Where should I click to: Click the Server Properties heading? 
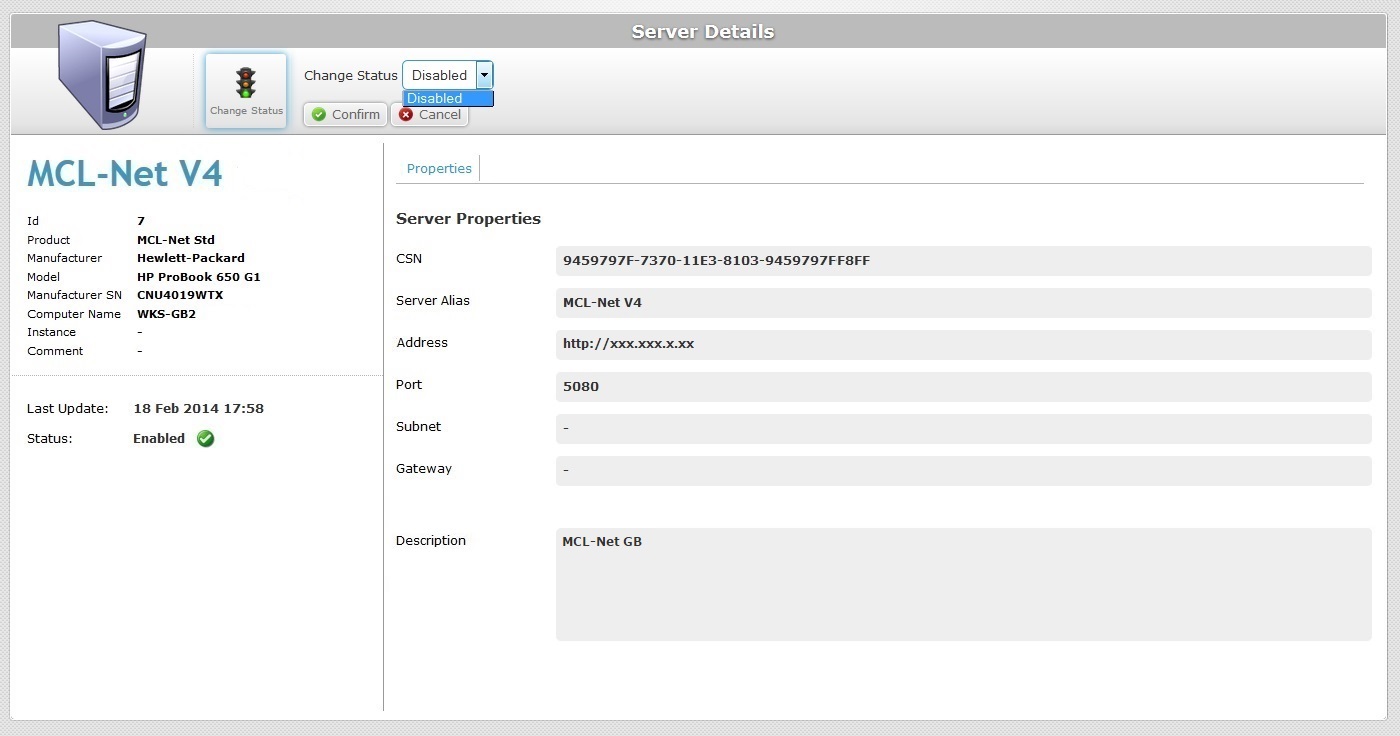pyautogui.click(x=468, y=219)
